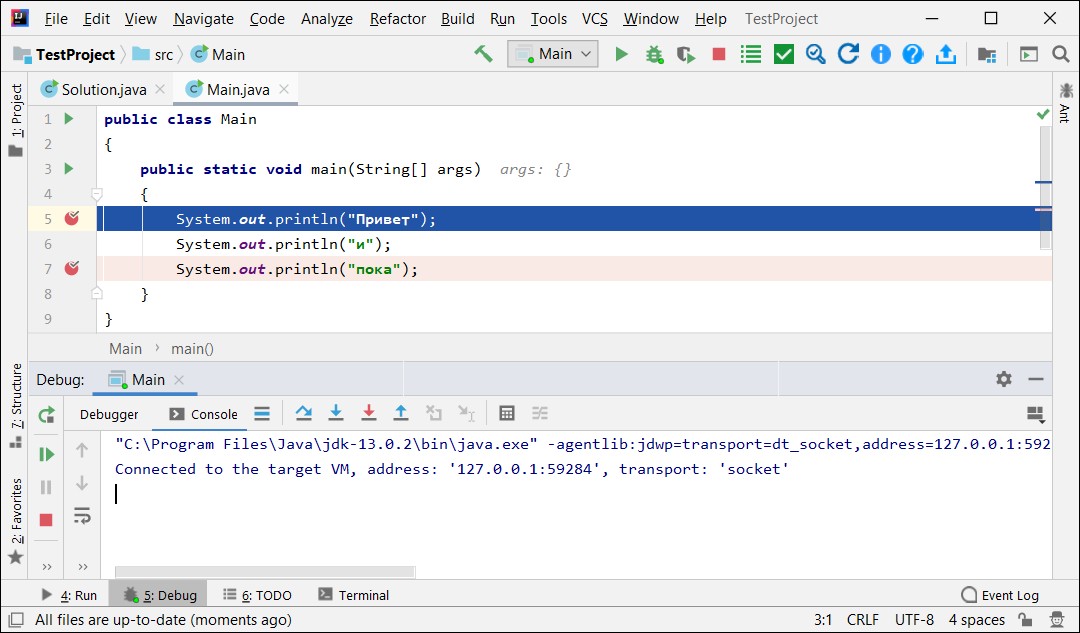This screenshot has width=1080, height=633.
Task: Toggle soft-wrap in console sidebar
Action: tap(82, 515)
